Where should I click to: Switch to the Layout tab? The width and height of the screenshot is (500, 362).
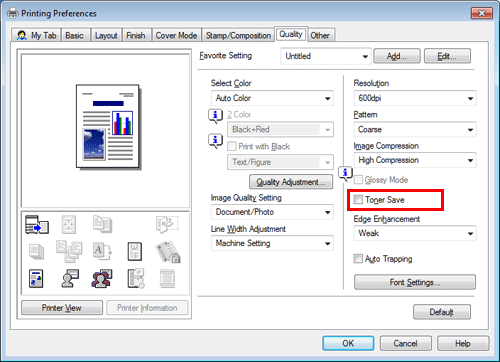[106, 35]
